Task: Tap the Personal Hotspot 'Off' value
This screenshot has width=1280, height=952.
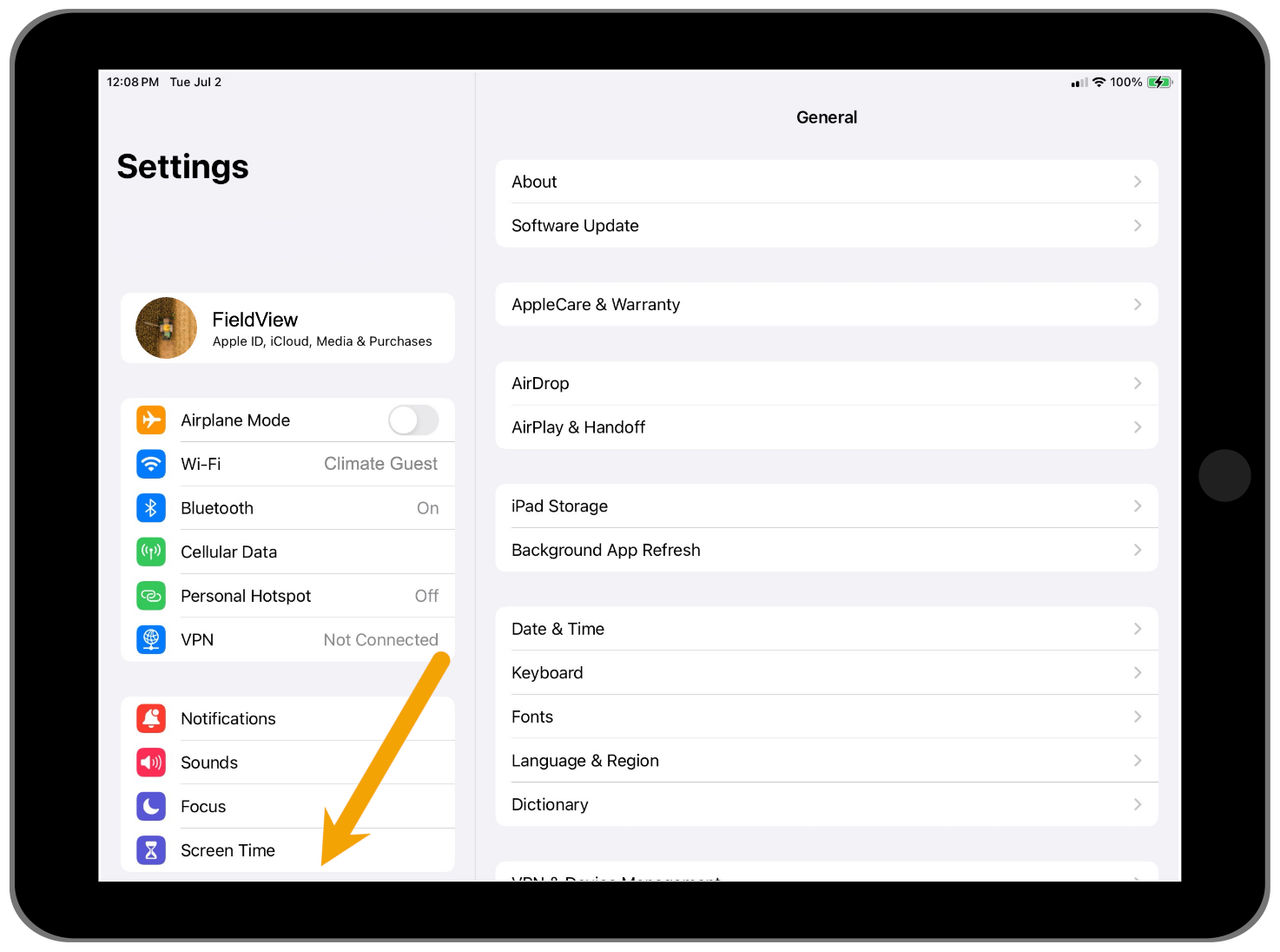Action: pos(427,596)
